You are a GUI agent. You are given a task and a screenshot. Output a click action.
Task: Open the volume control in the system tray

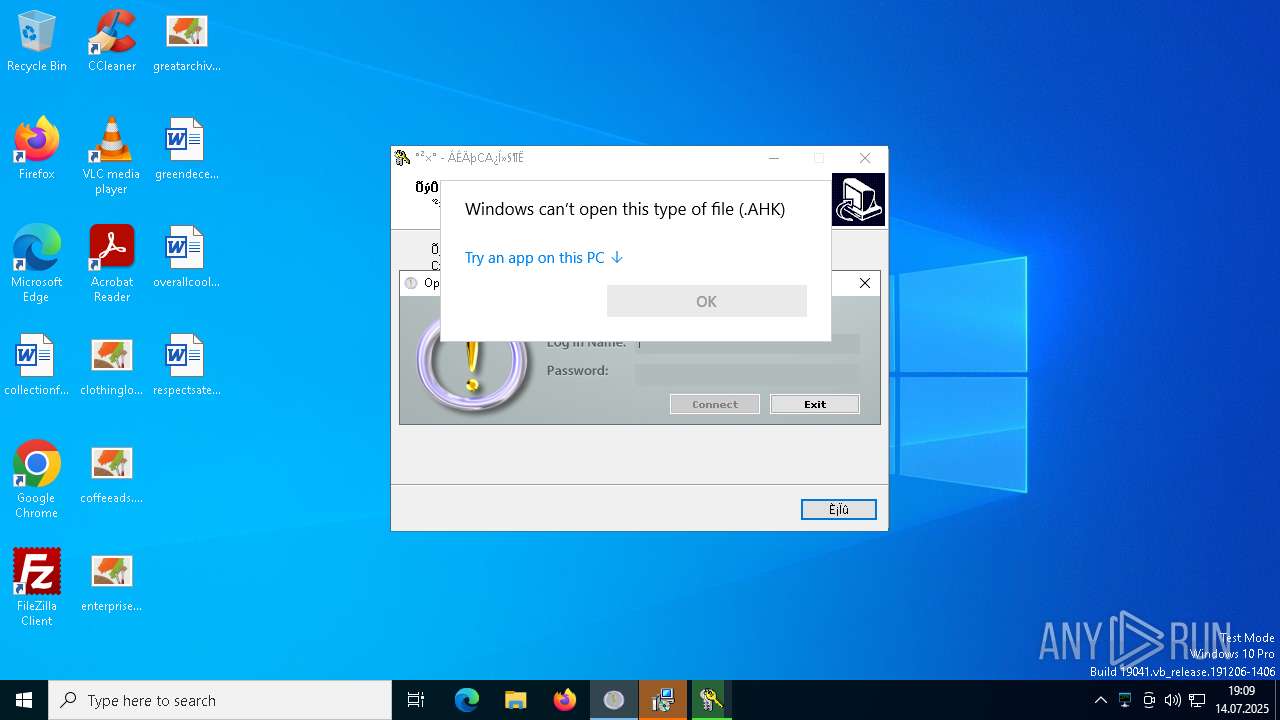click(x=1173, y=700)
